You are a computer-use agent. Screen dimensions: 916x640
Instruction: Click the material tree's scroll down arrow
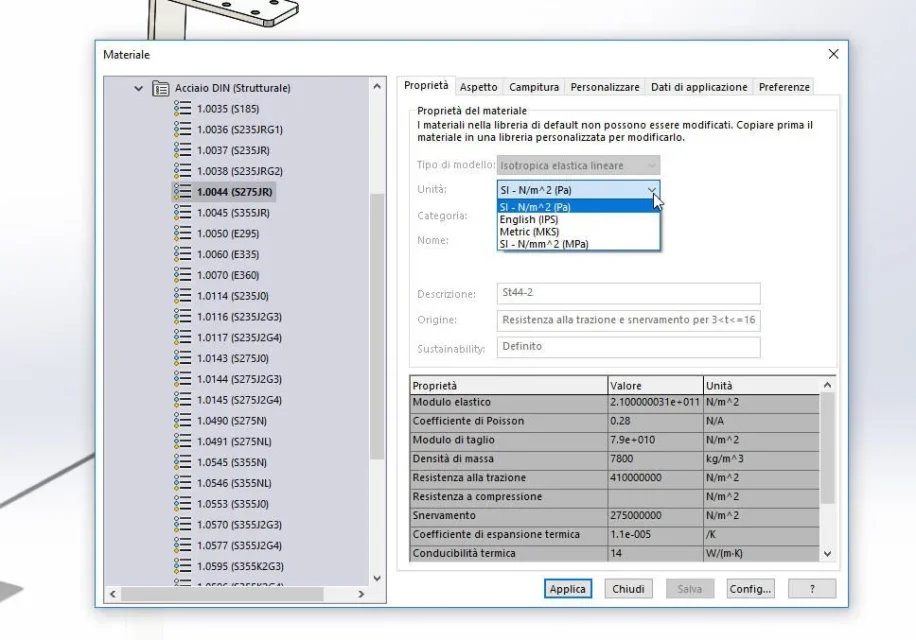click(377, 578)
